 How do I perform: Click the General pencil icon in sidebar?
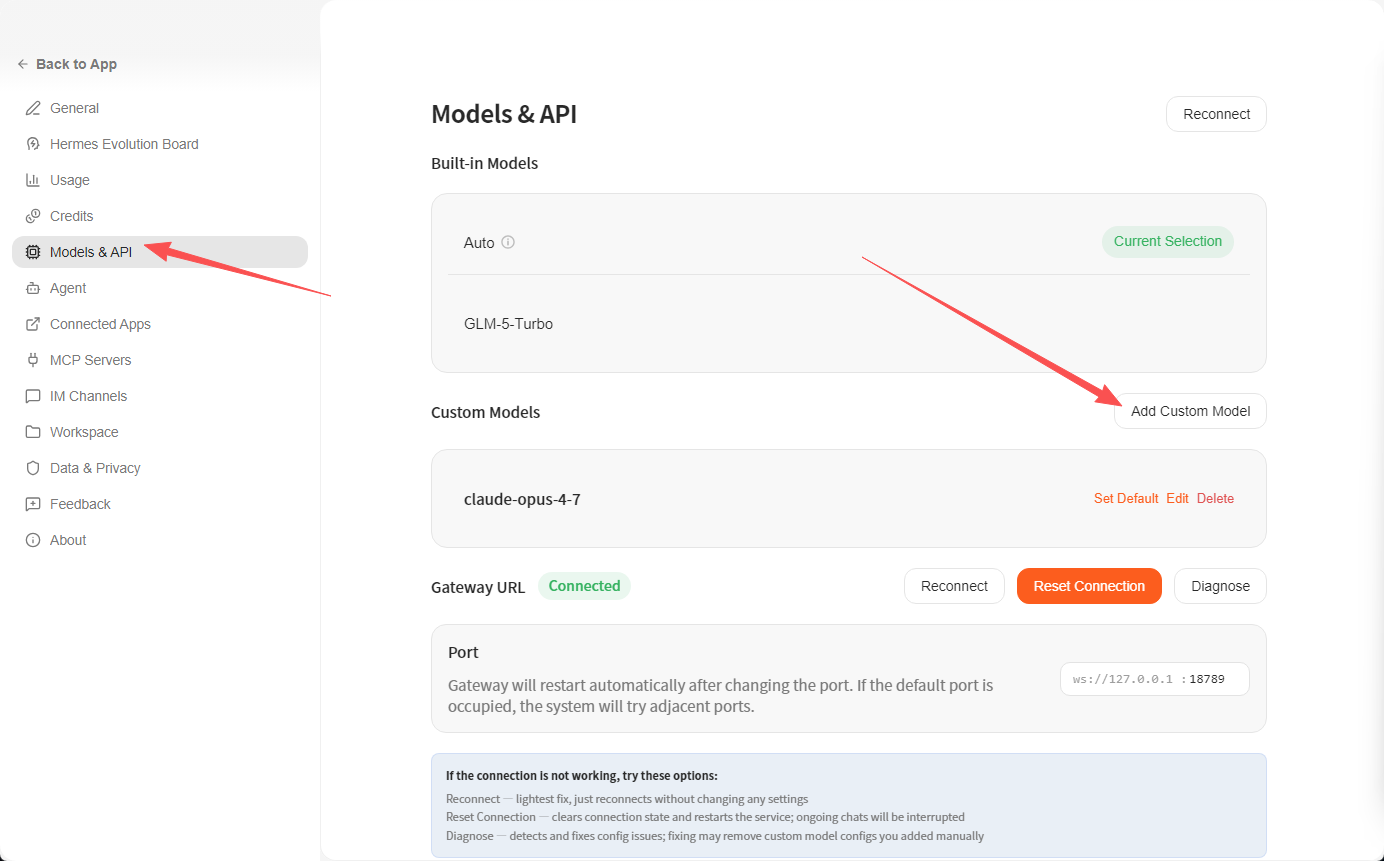(33, 108)
